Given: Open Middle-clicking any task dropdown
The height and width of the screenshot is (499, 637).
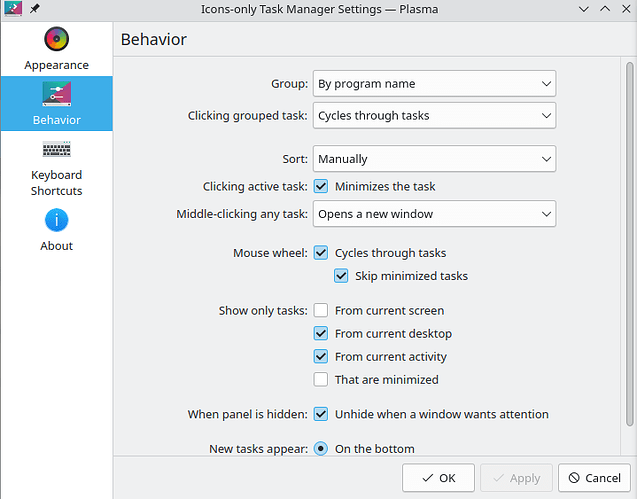Looking at the screenshot, I should tap(434, 214).
